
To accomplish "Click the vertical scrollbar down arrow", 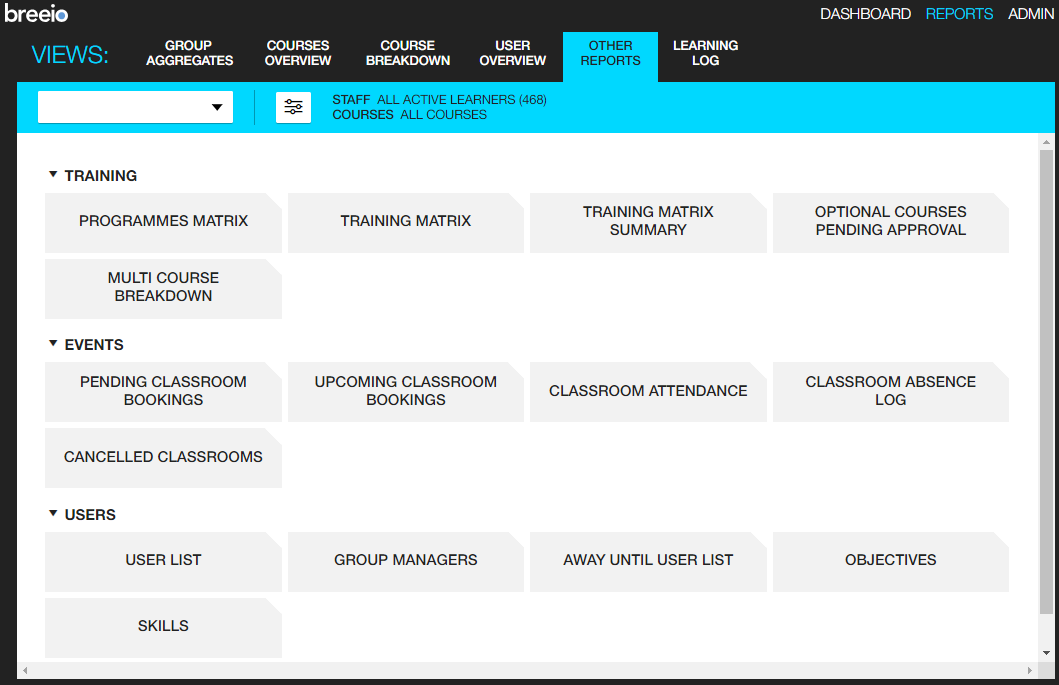I will [1046, 653].
